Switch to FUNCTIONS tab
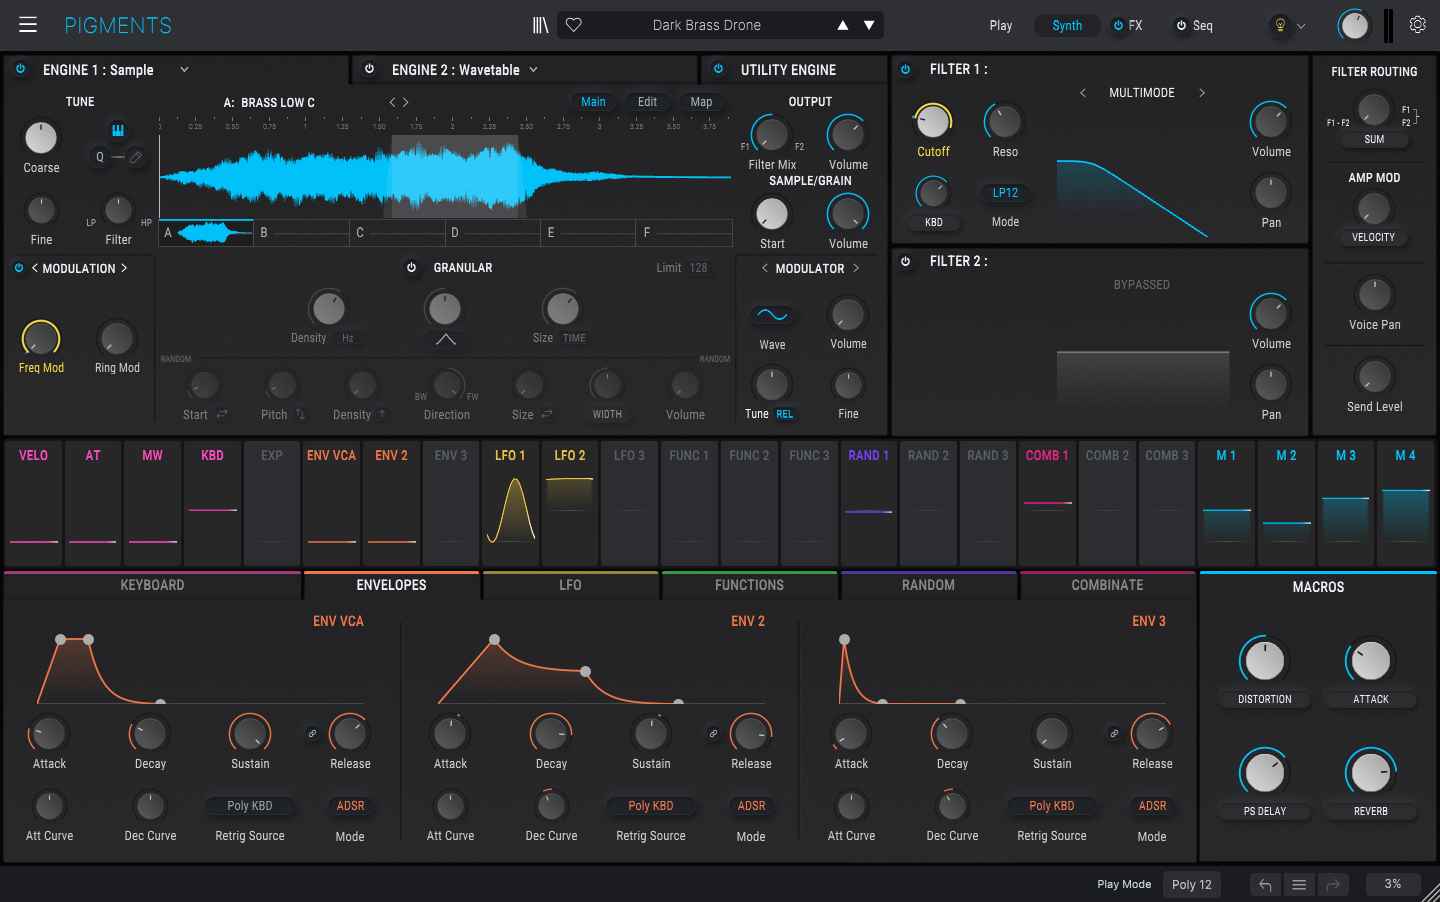This screenshot has height=902, width=1440. tap(749, 585)
